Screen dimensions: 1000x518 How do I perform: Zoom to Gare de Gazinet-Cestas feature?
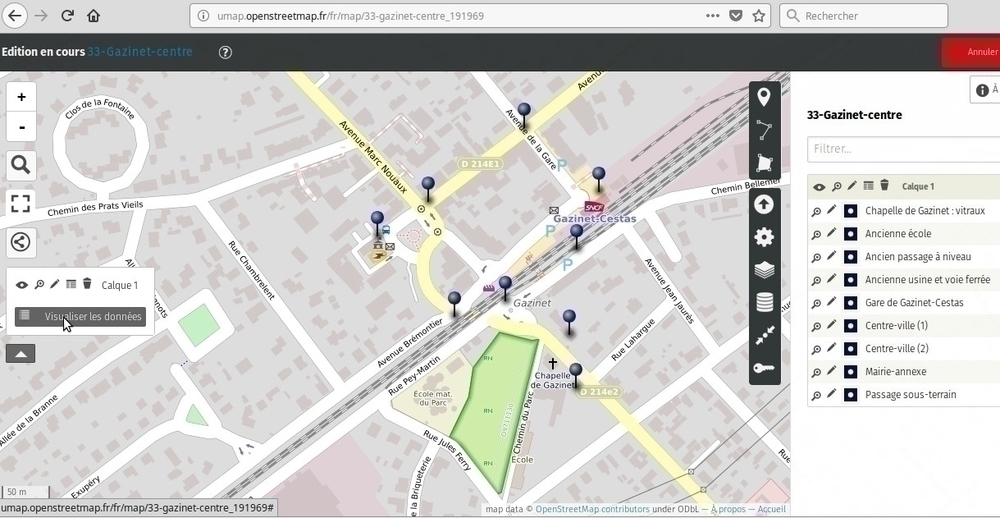pos(816,303)
